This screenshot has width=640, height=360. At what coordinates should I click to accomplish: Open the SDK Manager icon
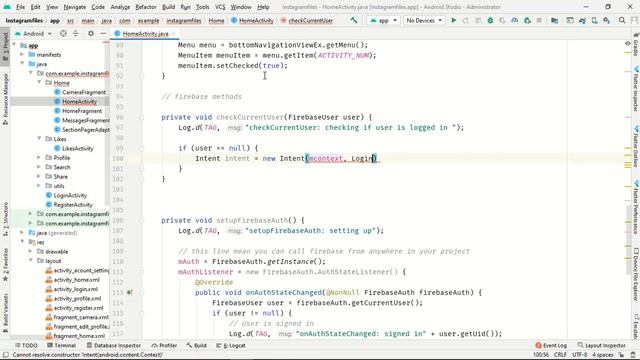607,20
